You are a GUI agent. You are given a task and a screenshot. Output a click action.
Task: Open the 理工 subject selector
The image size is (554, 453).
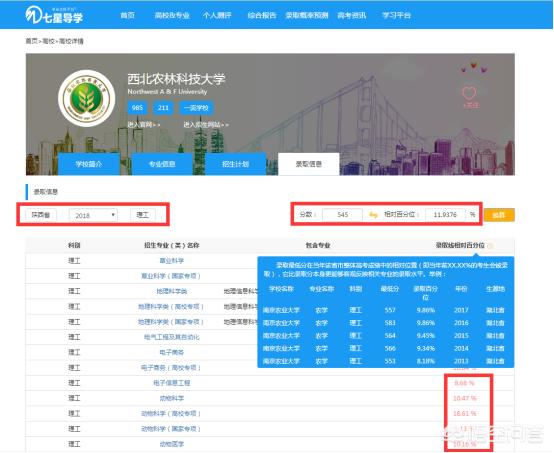click(142, 214)
